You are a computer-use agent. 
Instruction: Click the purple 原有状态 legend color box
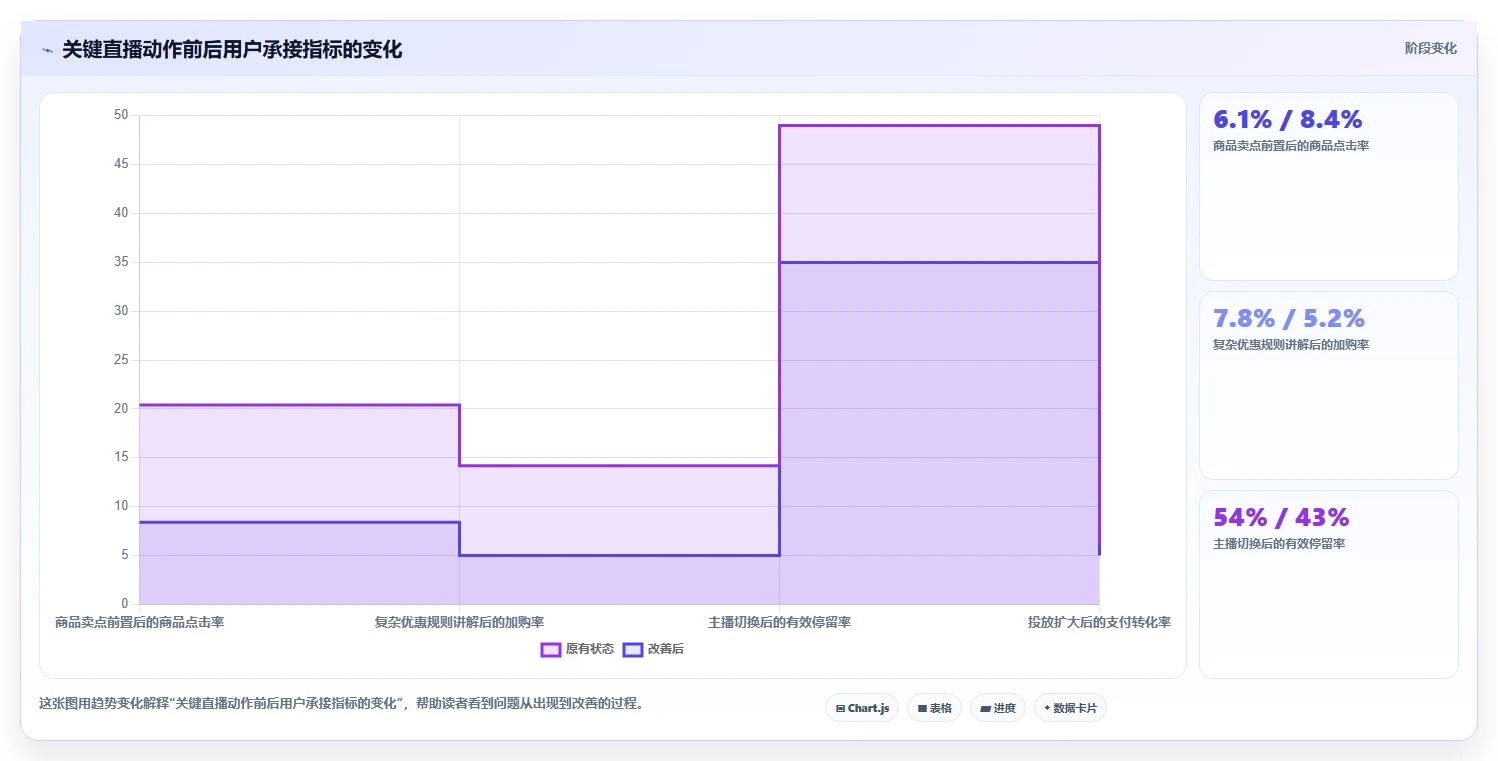550,649
